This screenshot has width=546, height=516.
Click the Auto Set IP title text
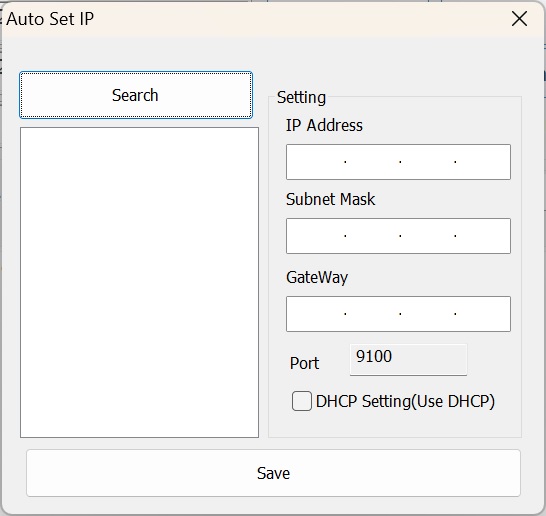tap(50, 19)
